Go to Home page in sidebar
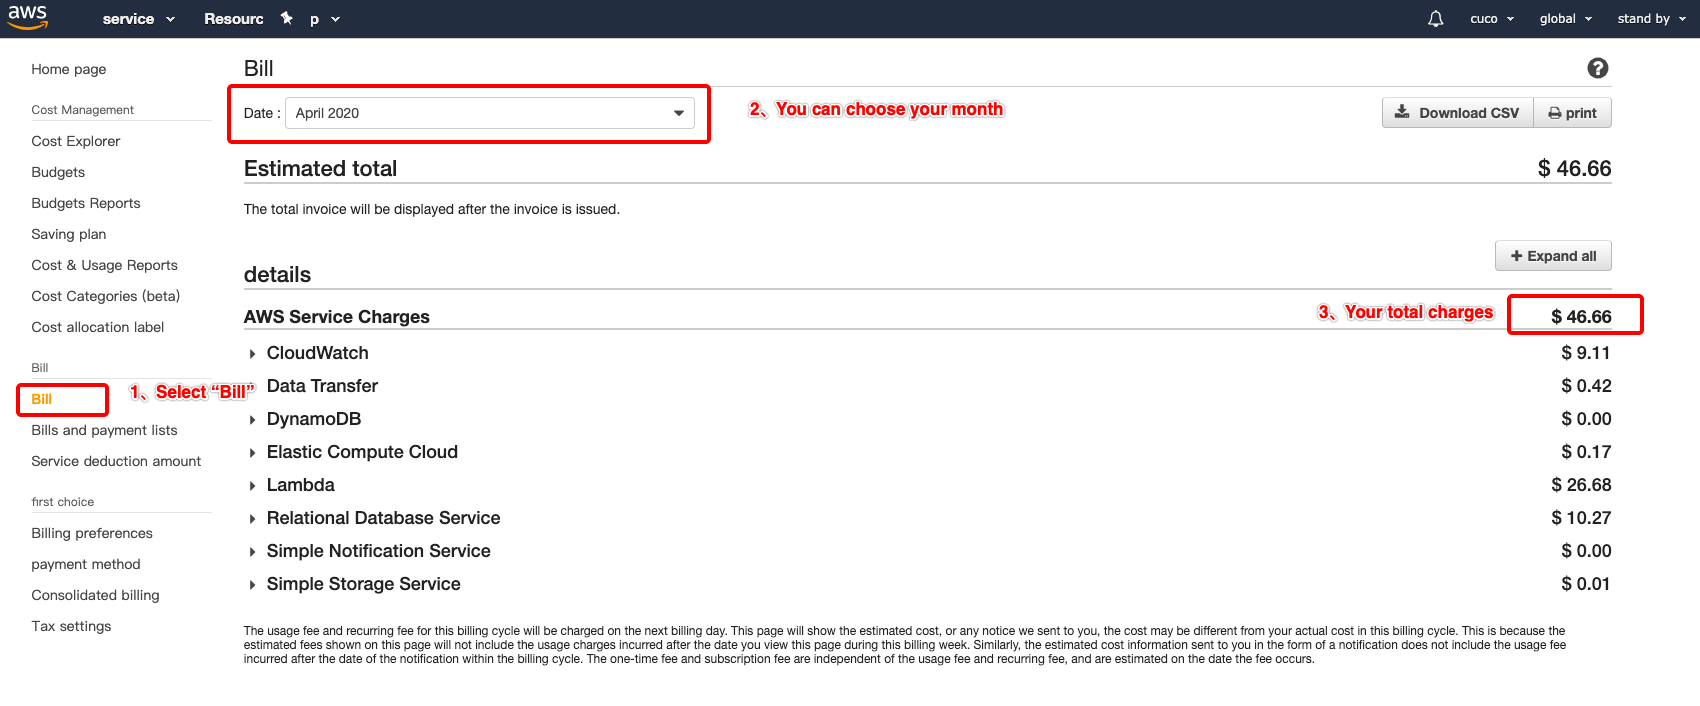The height and width of the screenshot is (706, 1700). coord(69,69)
